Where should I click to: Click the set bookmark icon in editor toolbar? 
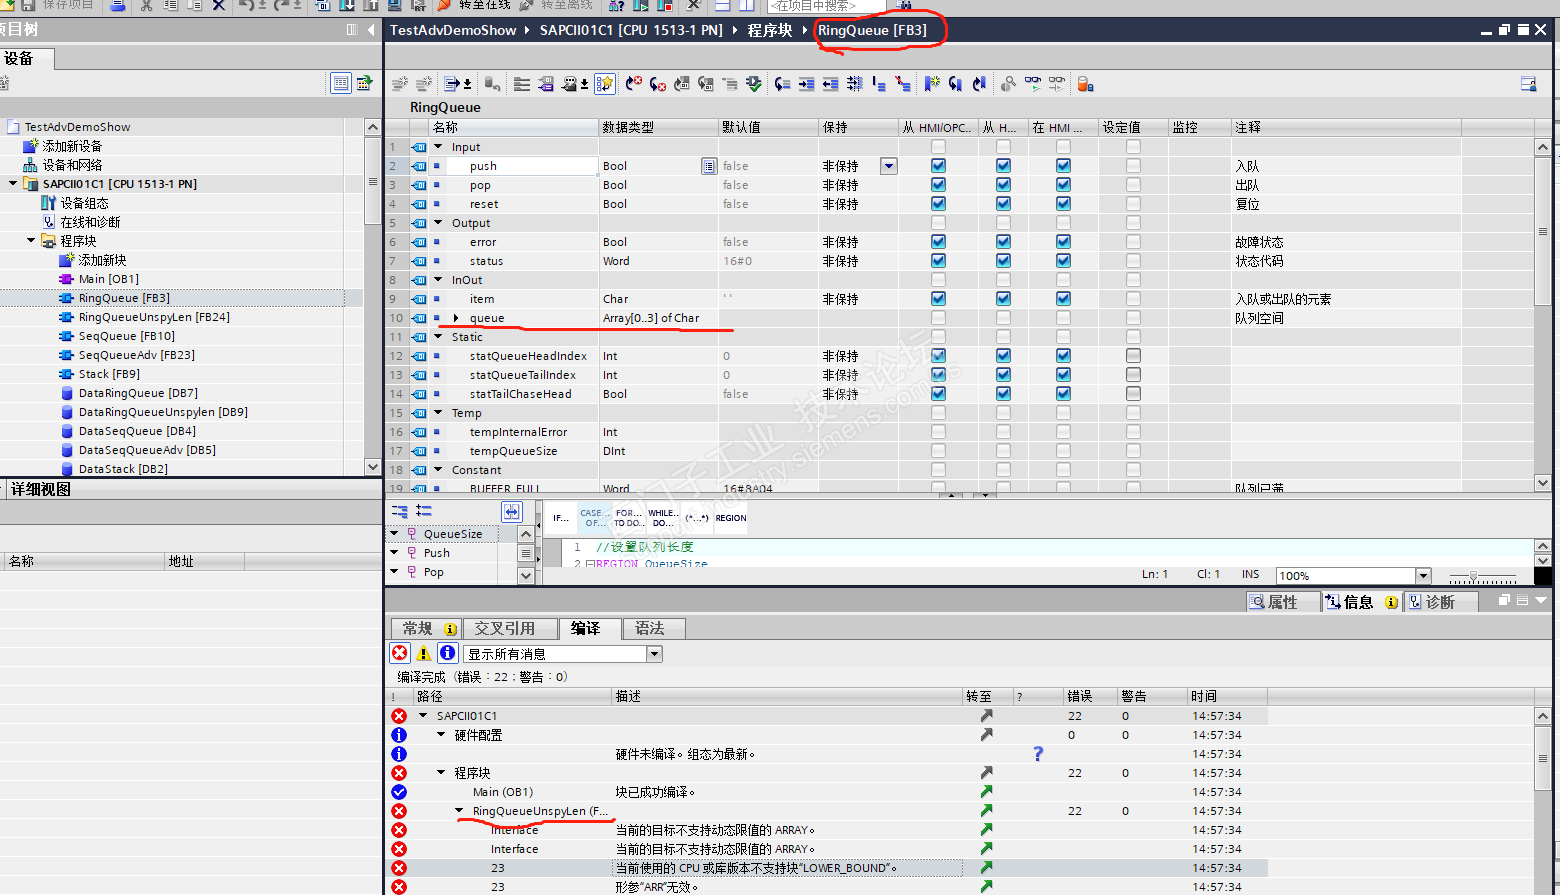point(931,84)
